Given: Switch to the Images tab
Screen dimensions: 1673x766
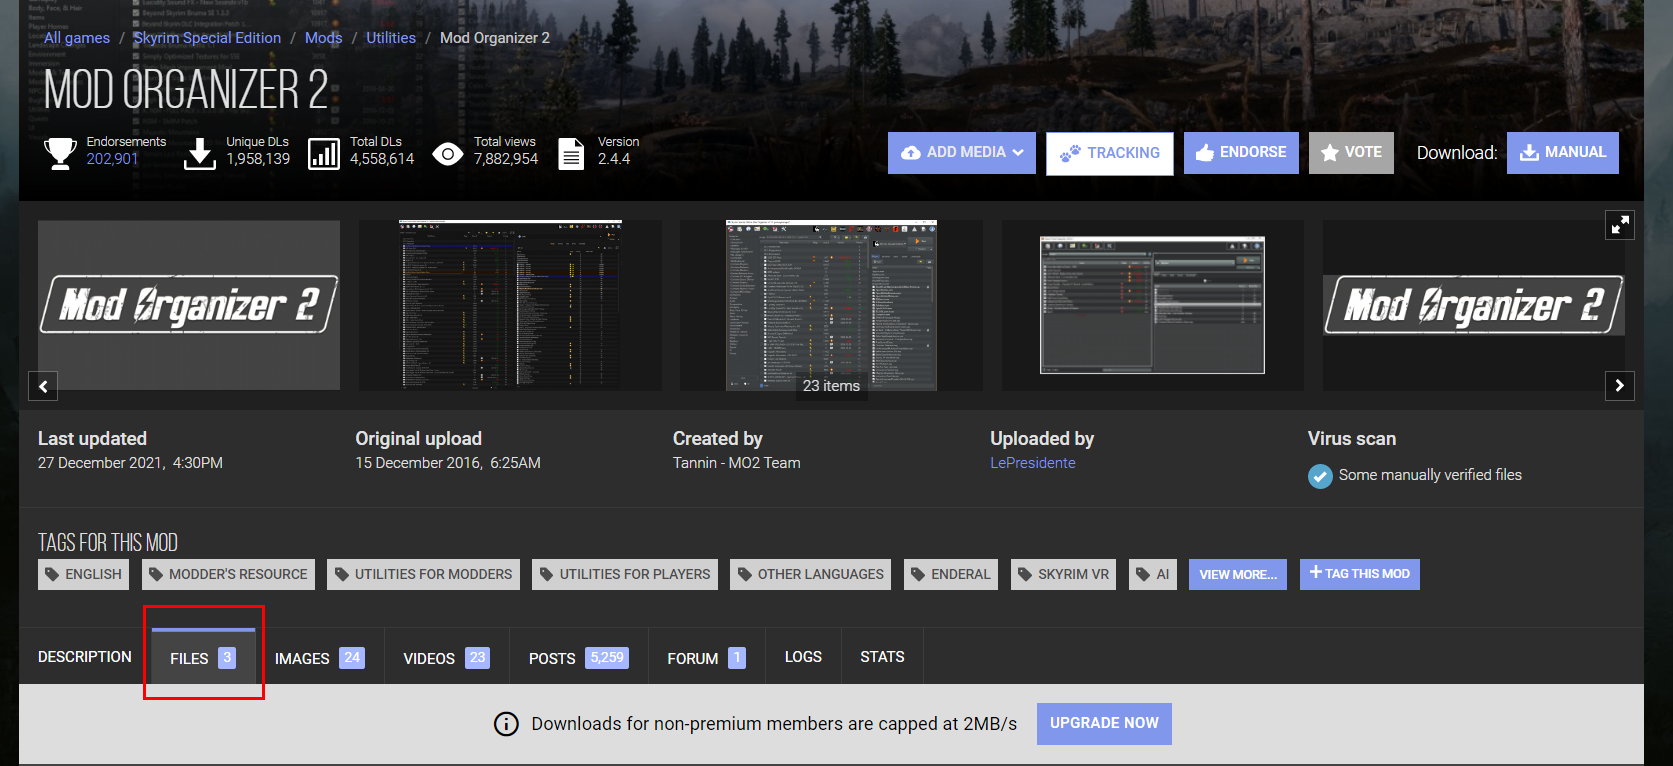Looking at the screenshot, I should pos(320,658).
